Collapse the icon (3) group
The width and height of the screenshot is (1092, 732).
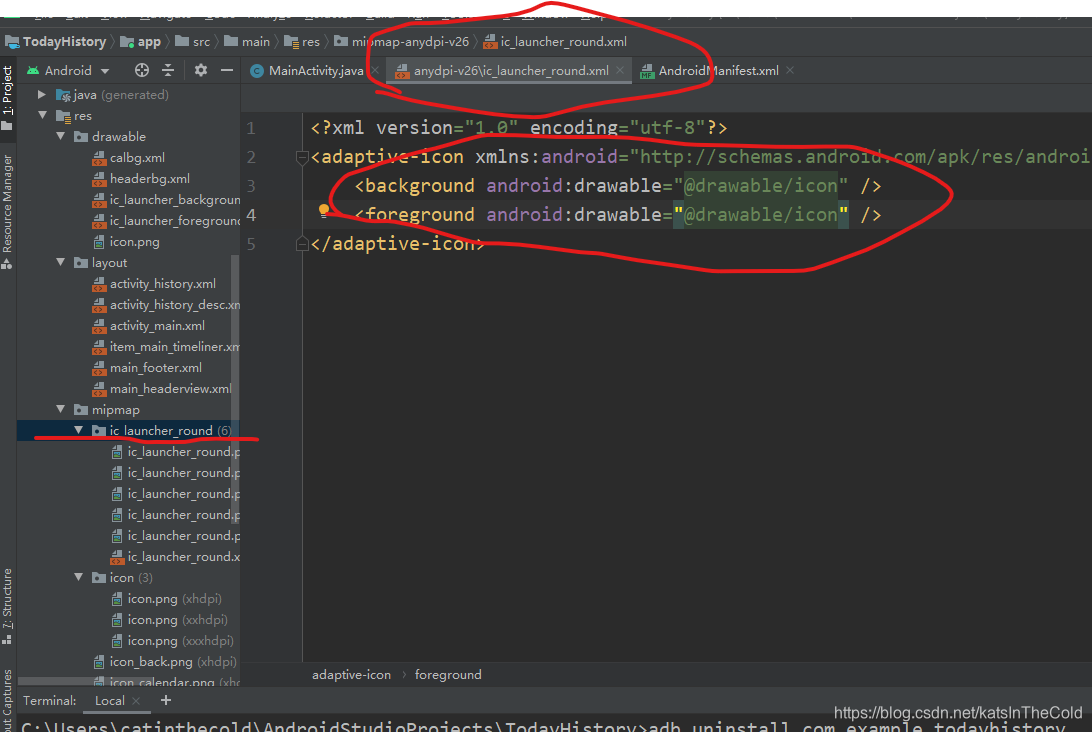pyautogui.click(x=79, y=577)
